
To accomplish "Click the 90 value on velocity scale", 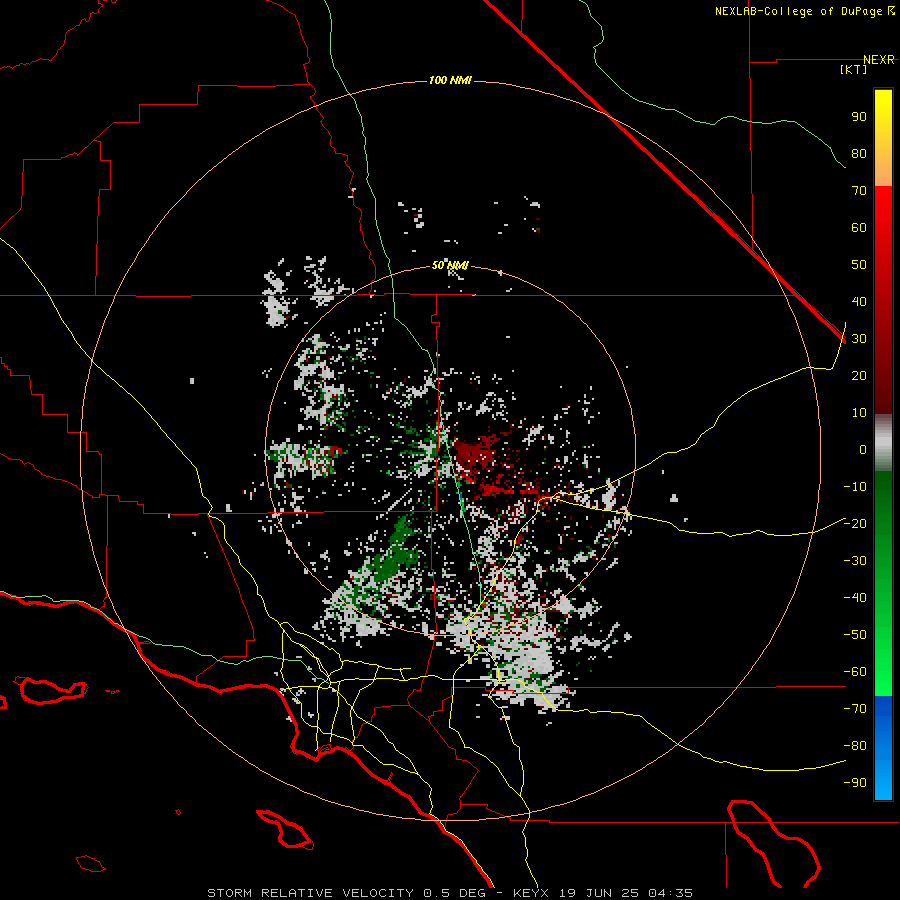I will pyautogui.click(x=859, y=117).
